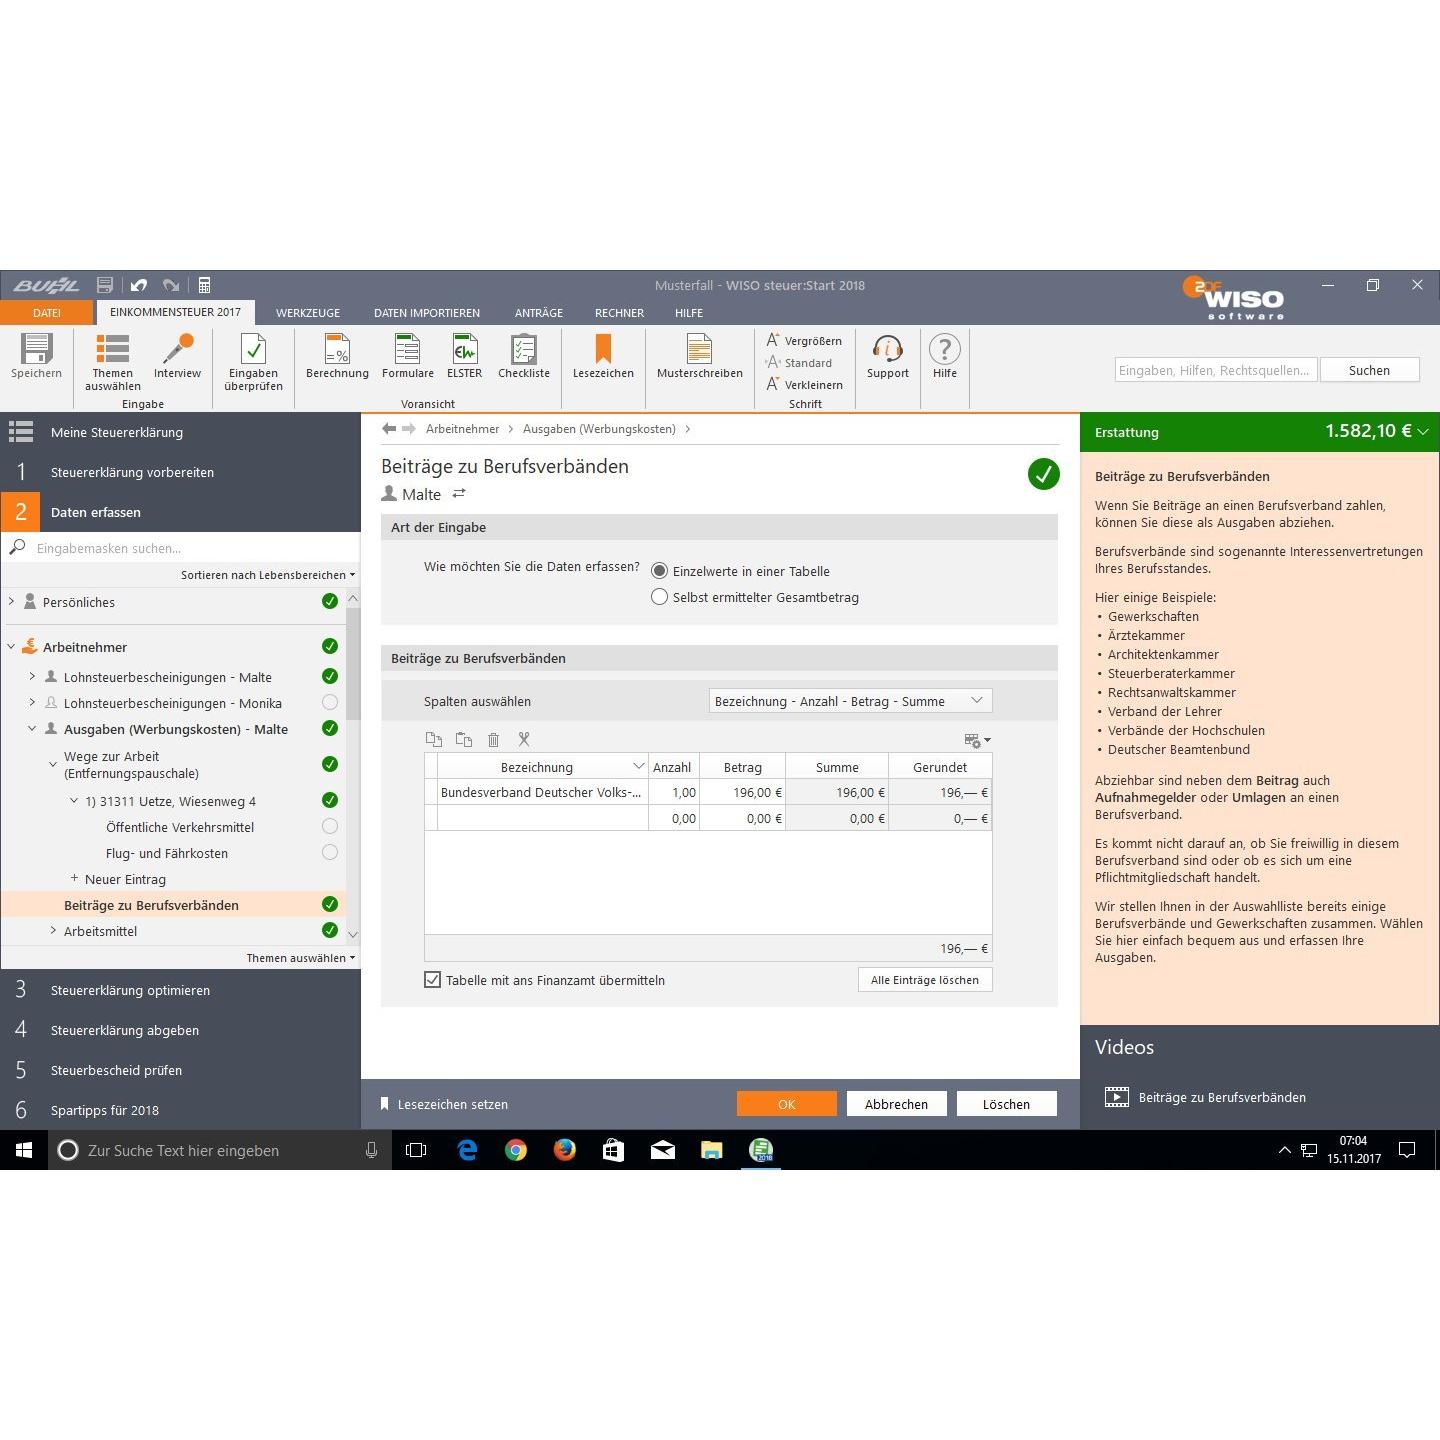Switch to the ANTRÄGE tab
Screen dimensions: 1440x1440
[x=539, y=313]
